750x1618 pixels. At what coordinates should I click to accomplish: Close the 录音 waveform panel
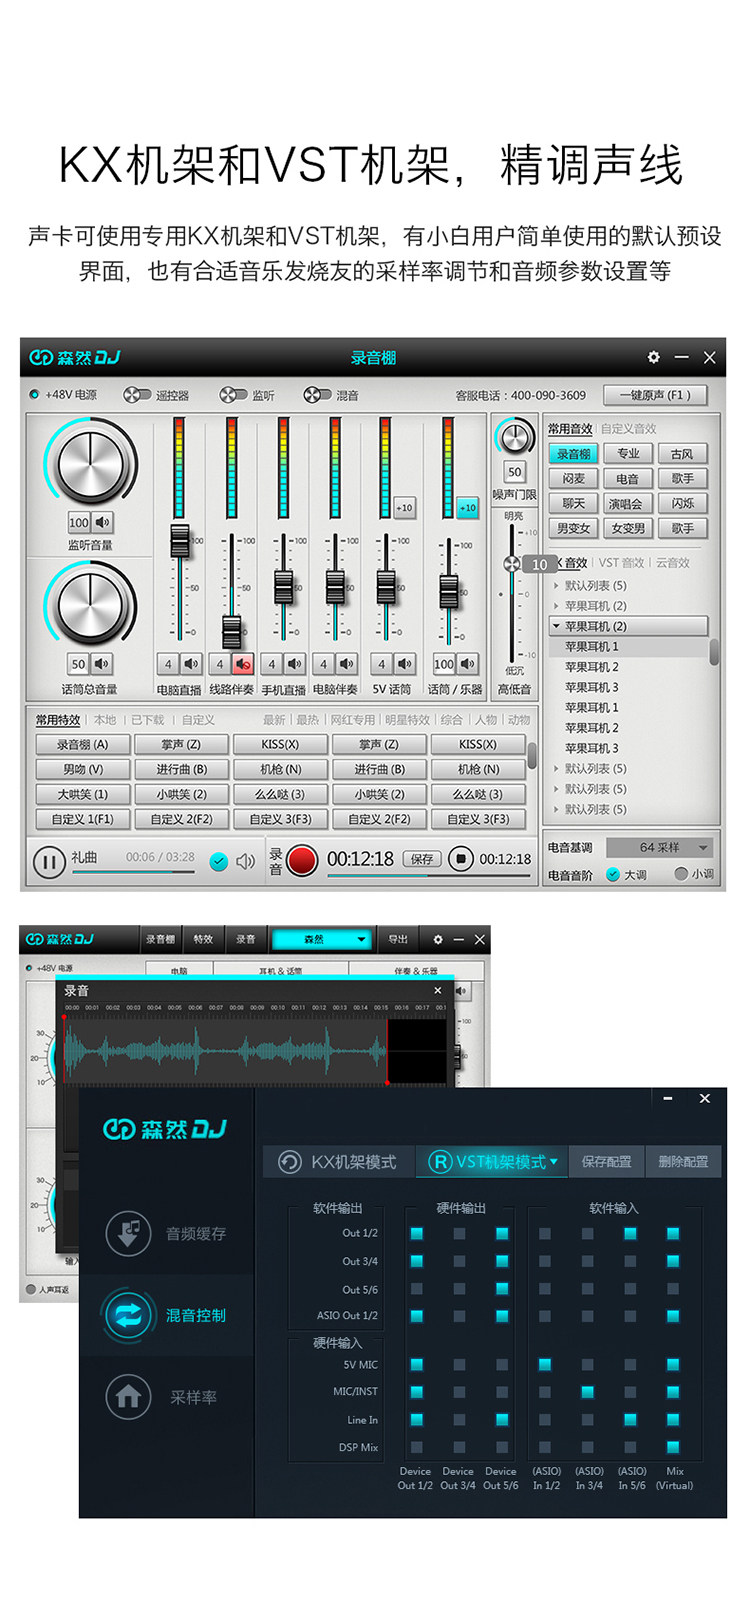pyautogui.click(x=437, y=990)
